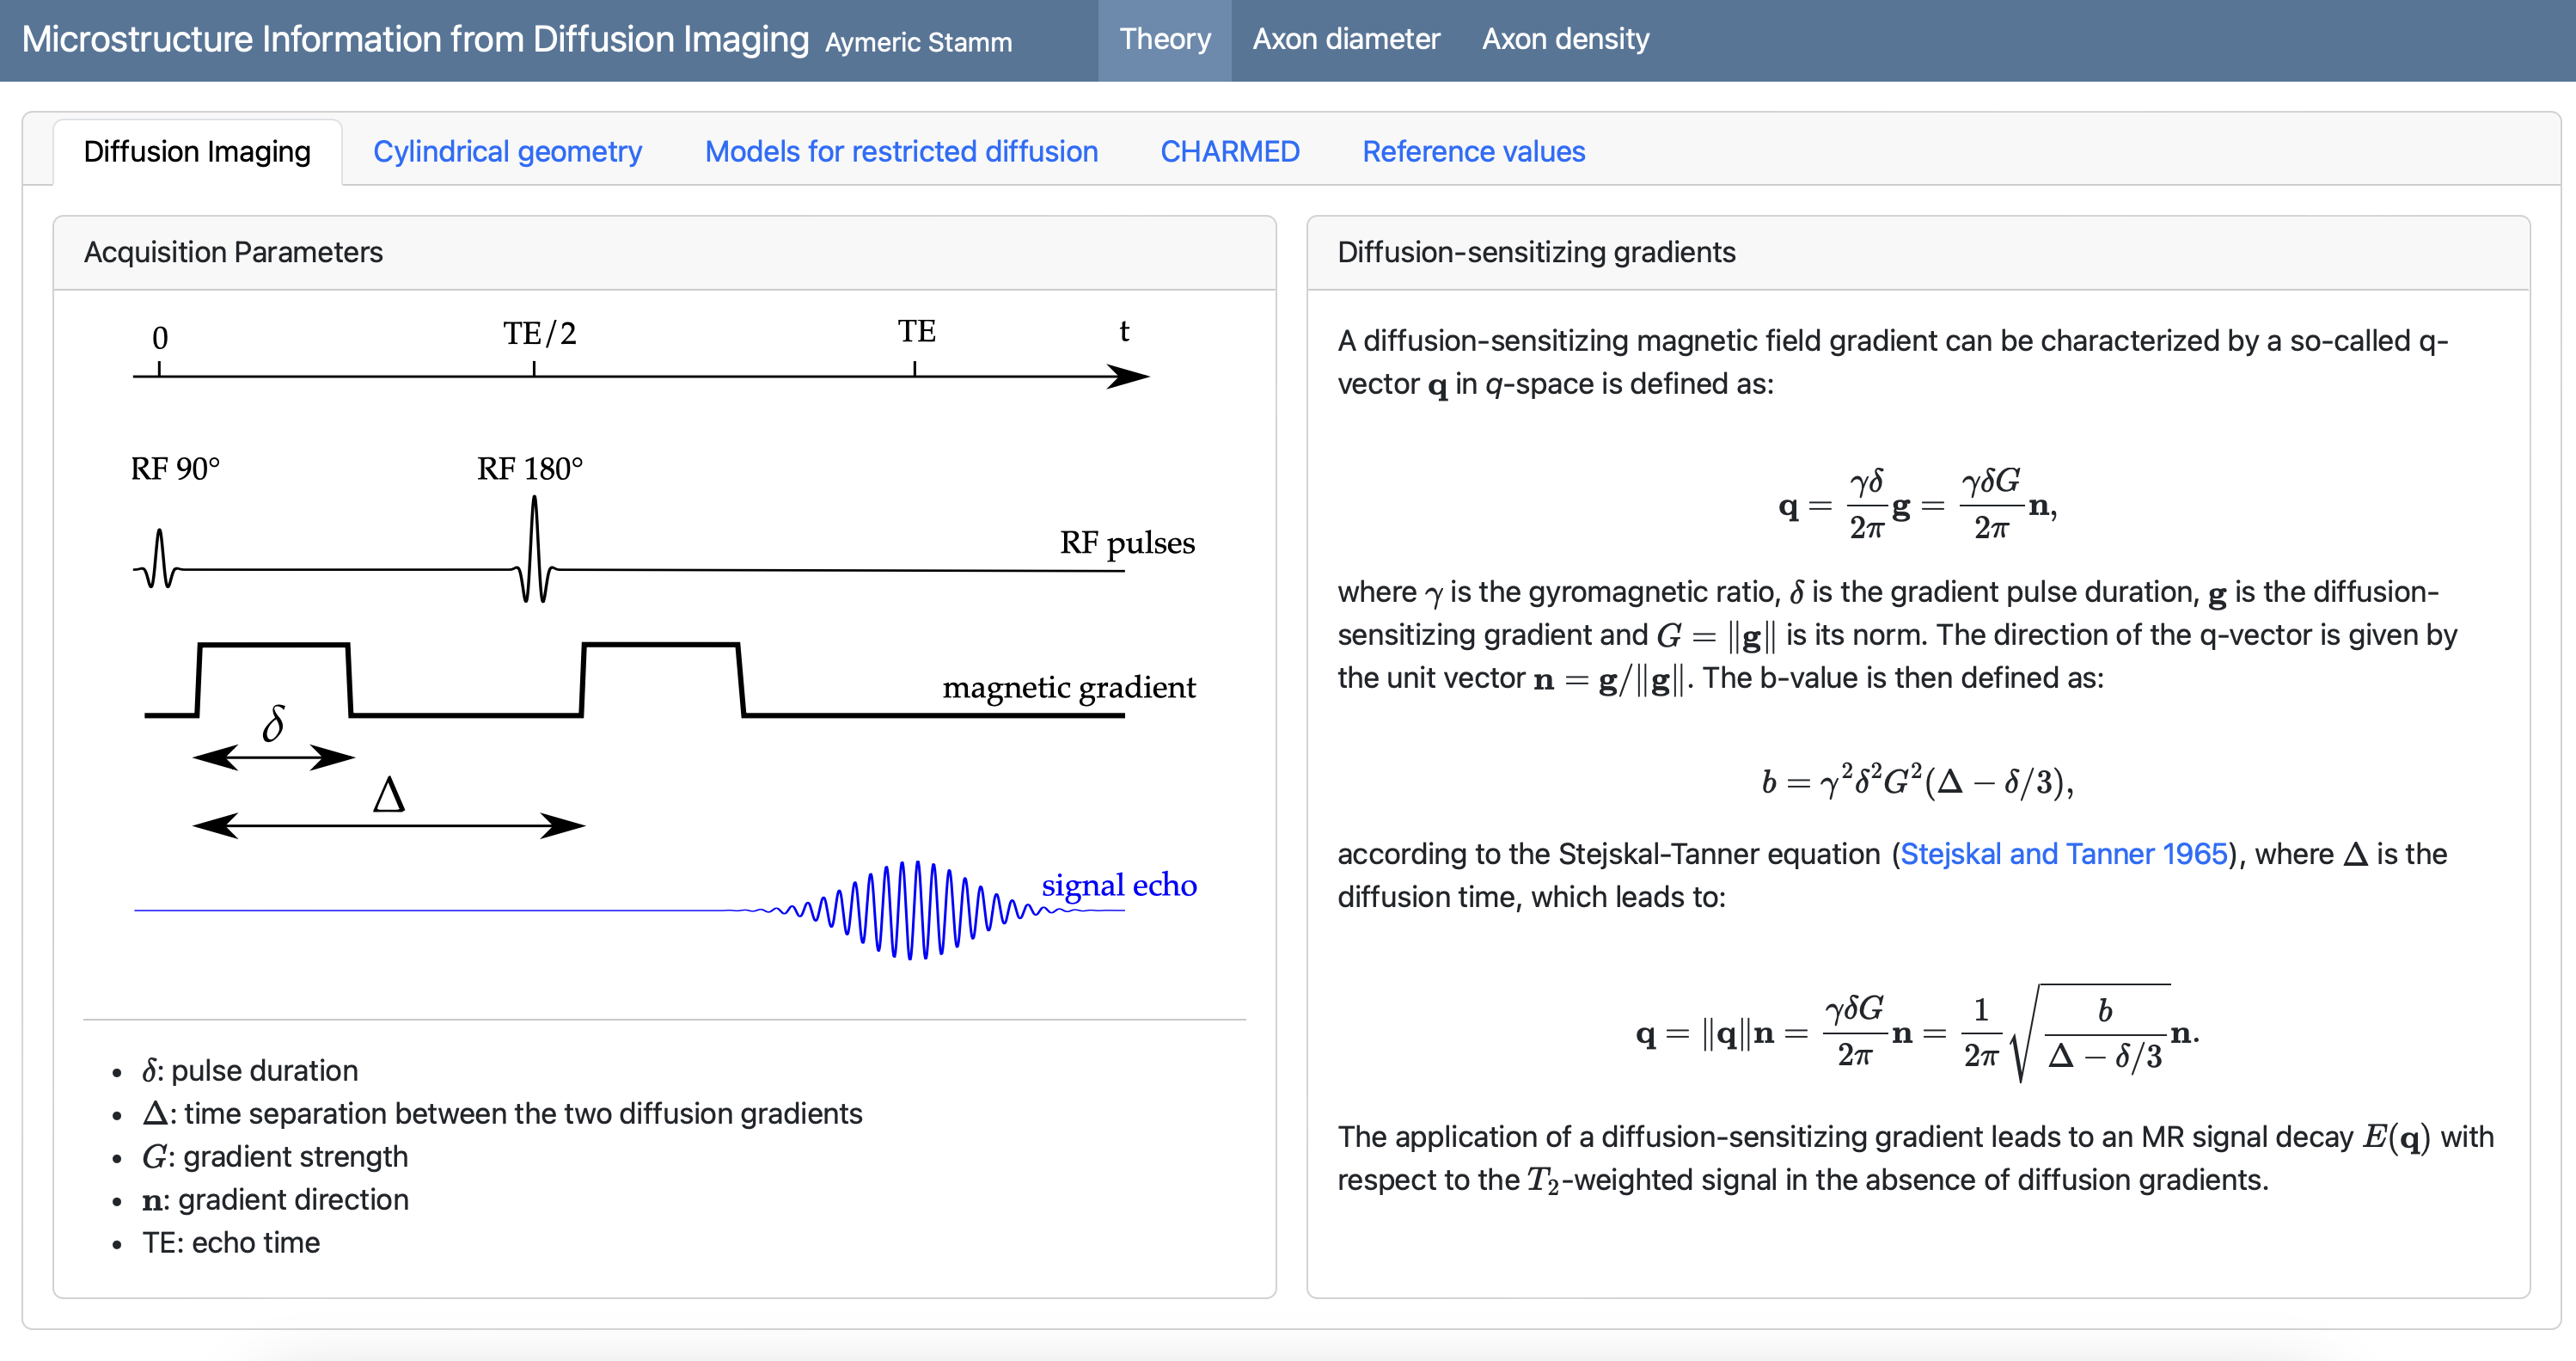Click the author name Aymeric Stamm
Screen dimensions: 2576x1361
click(918, 43)
